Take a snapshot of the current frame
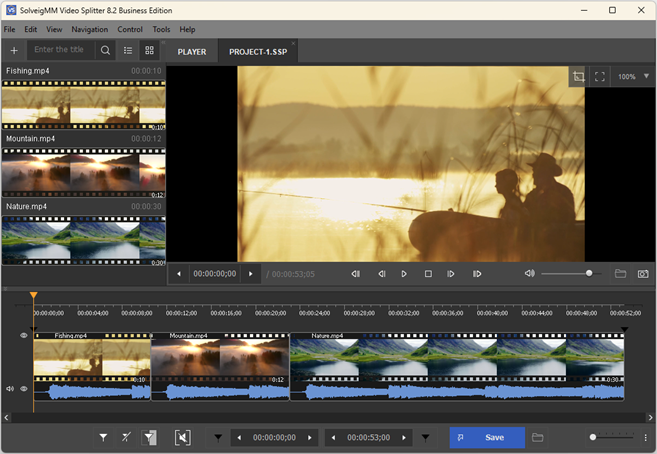Viewport: 657px width, 454px height. coord(643,274)
